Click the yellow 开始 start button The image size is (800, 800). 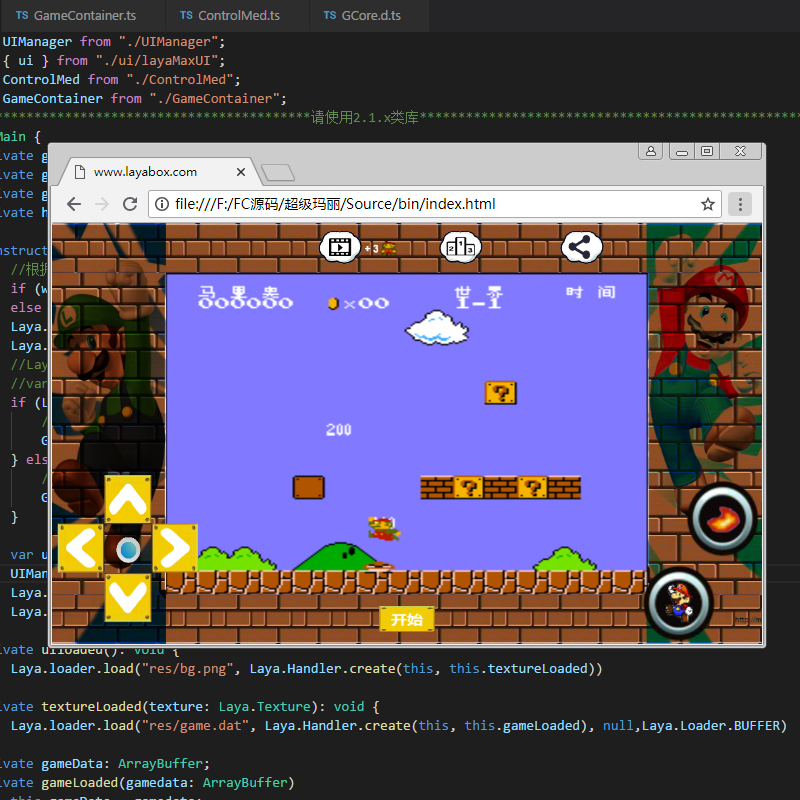point(407,619)
